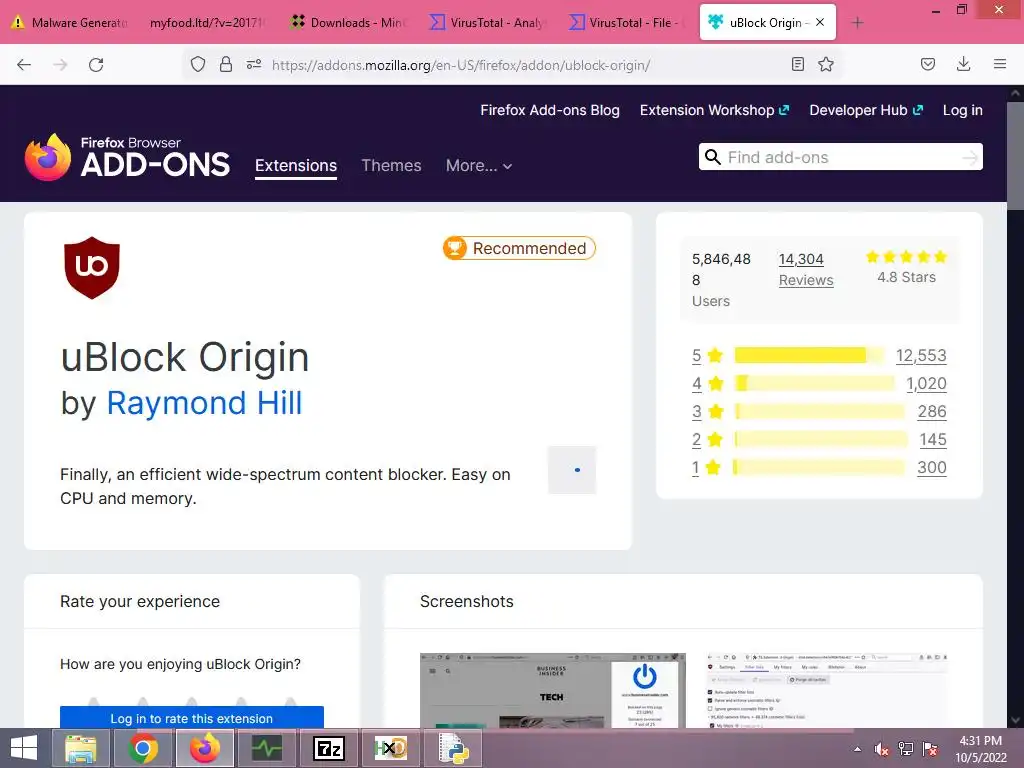This screenshot has height=768, width=1024.
Task: Click the search magnifier icon
Action: pos(712,157)
